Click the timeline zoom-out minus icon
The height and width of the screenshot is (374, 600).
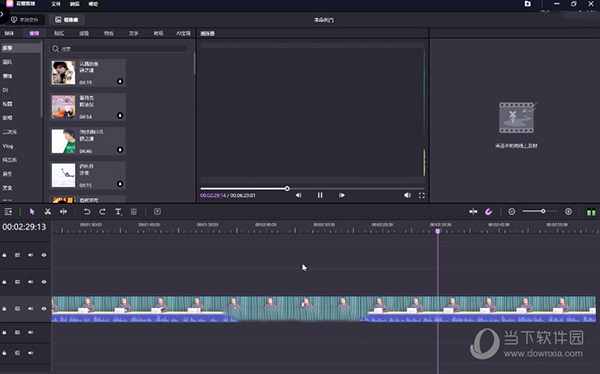point(512,212)
